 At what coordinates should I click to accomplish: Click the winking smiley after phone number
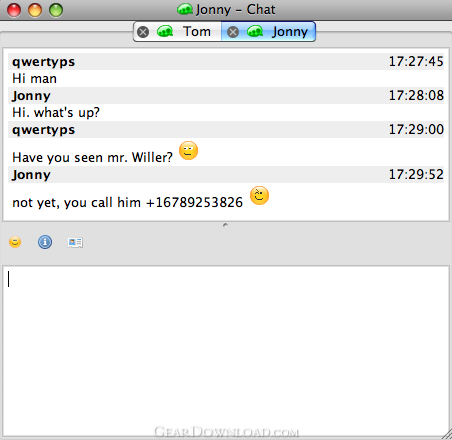[x=259, y=195]
